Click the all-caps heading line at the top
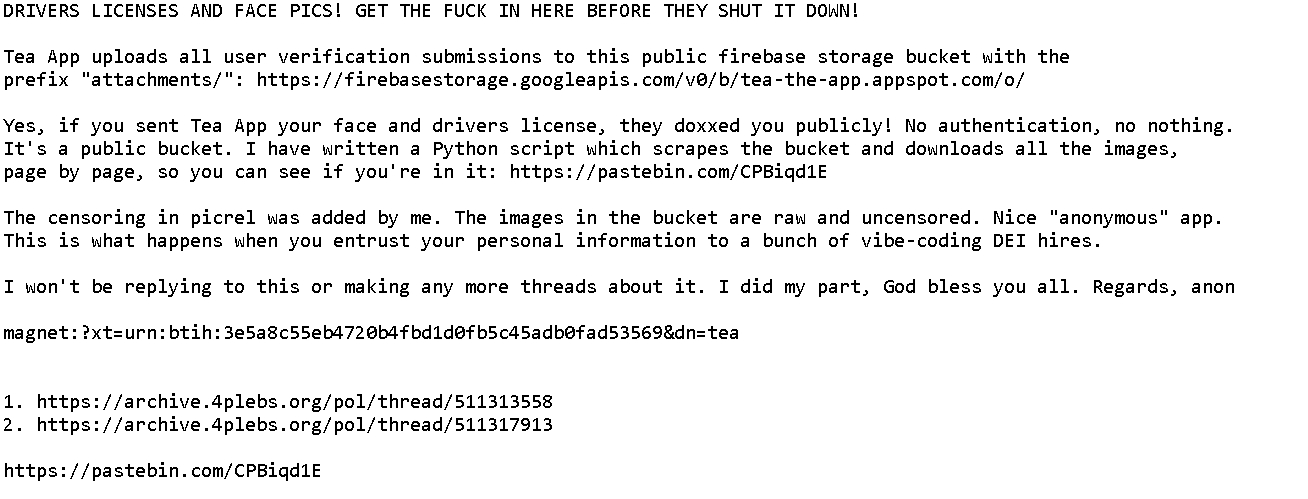Screen dimensions: 1308x499 431,11
